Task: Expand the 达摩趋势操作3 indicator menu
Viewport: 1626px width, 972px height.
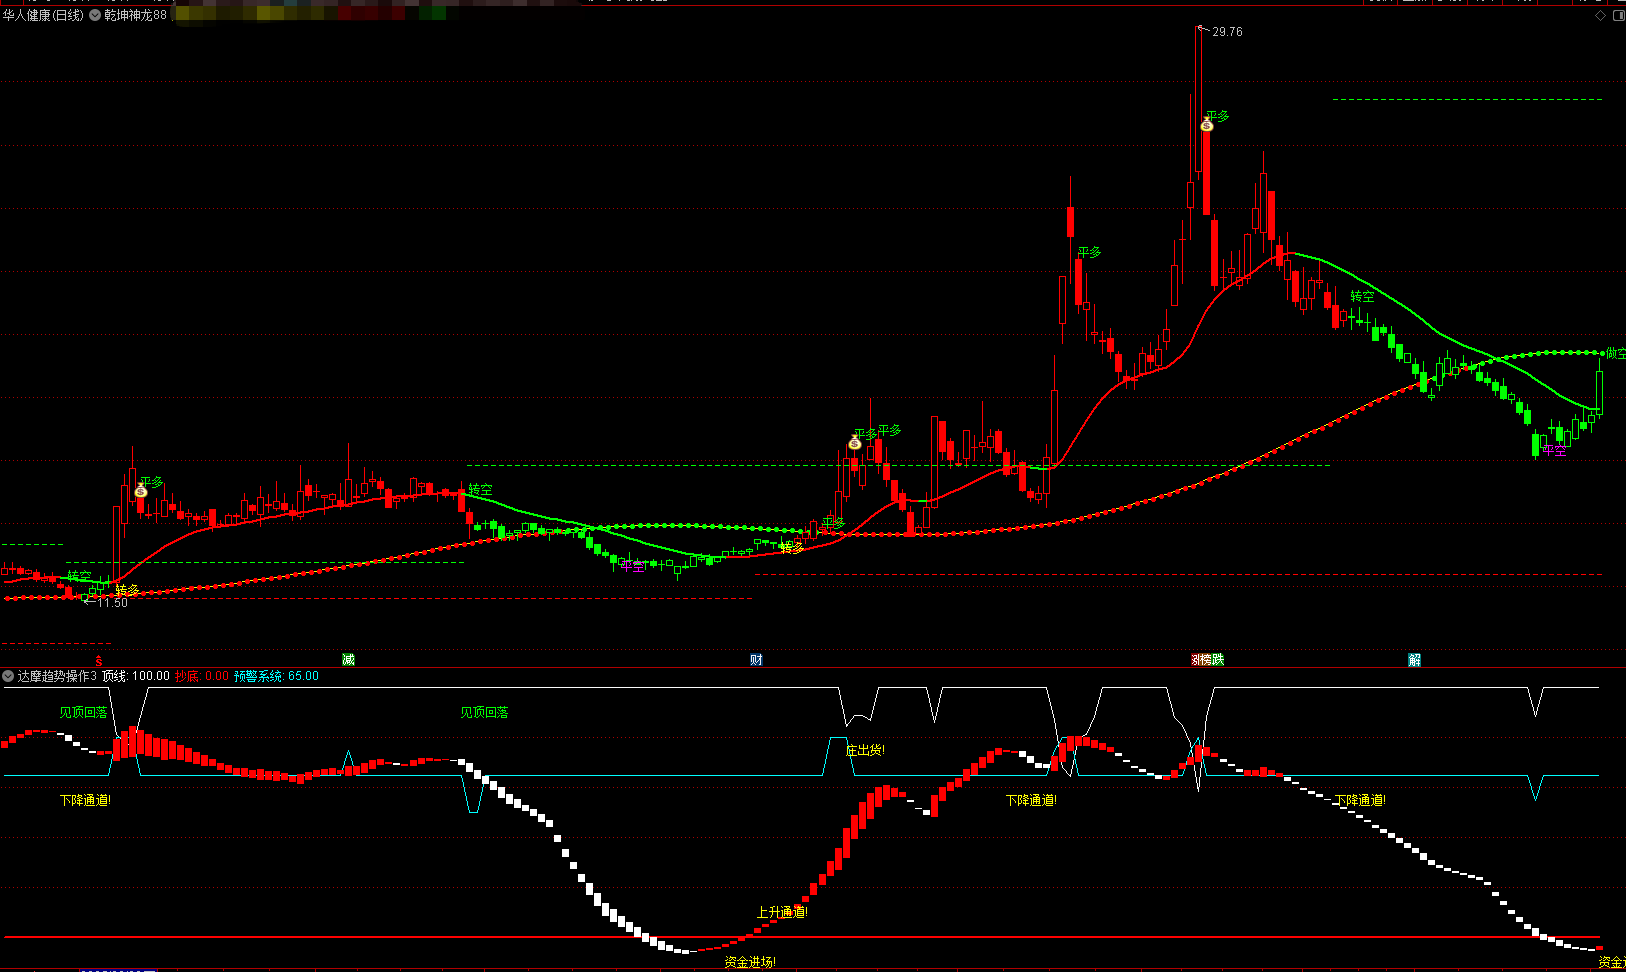Action: tap(9, 676)
